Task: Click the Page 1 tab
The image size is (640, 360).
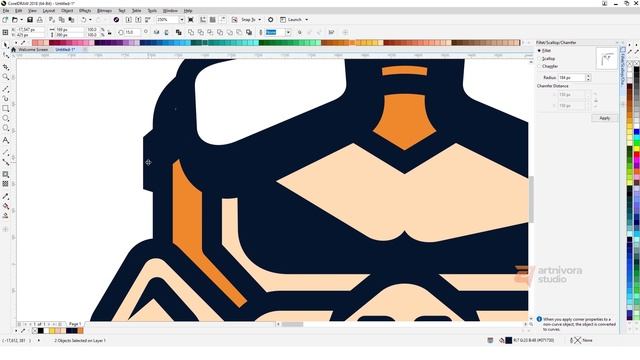Action: [x=75, y=324]
